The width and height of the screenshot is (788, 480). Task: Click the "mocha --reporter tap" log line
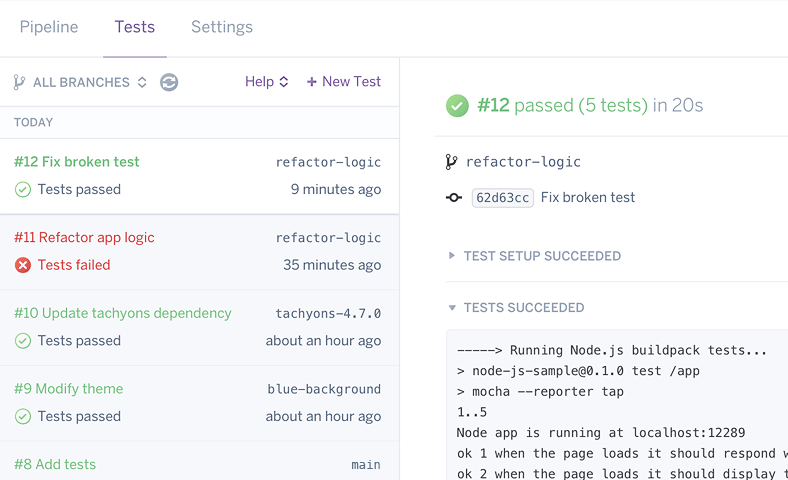pyautogui.click(x=540, y=392)
